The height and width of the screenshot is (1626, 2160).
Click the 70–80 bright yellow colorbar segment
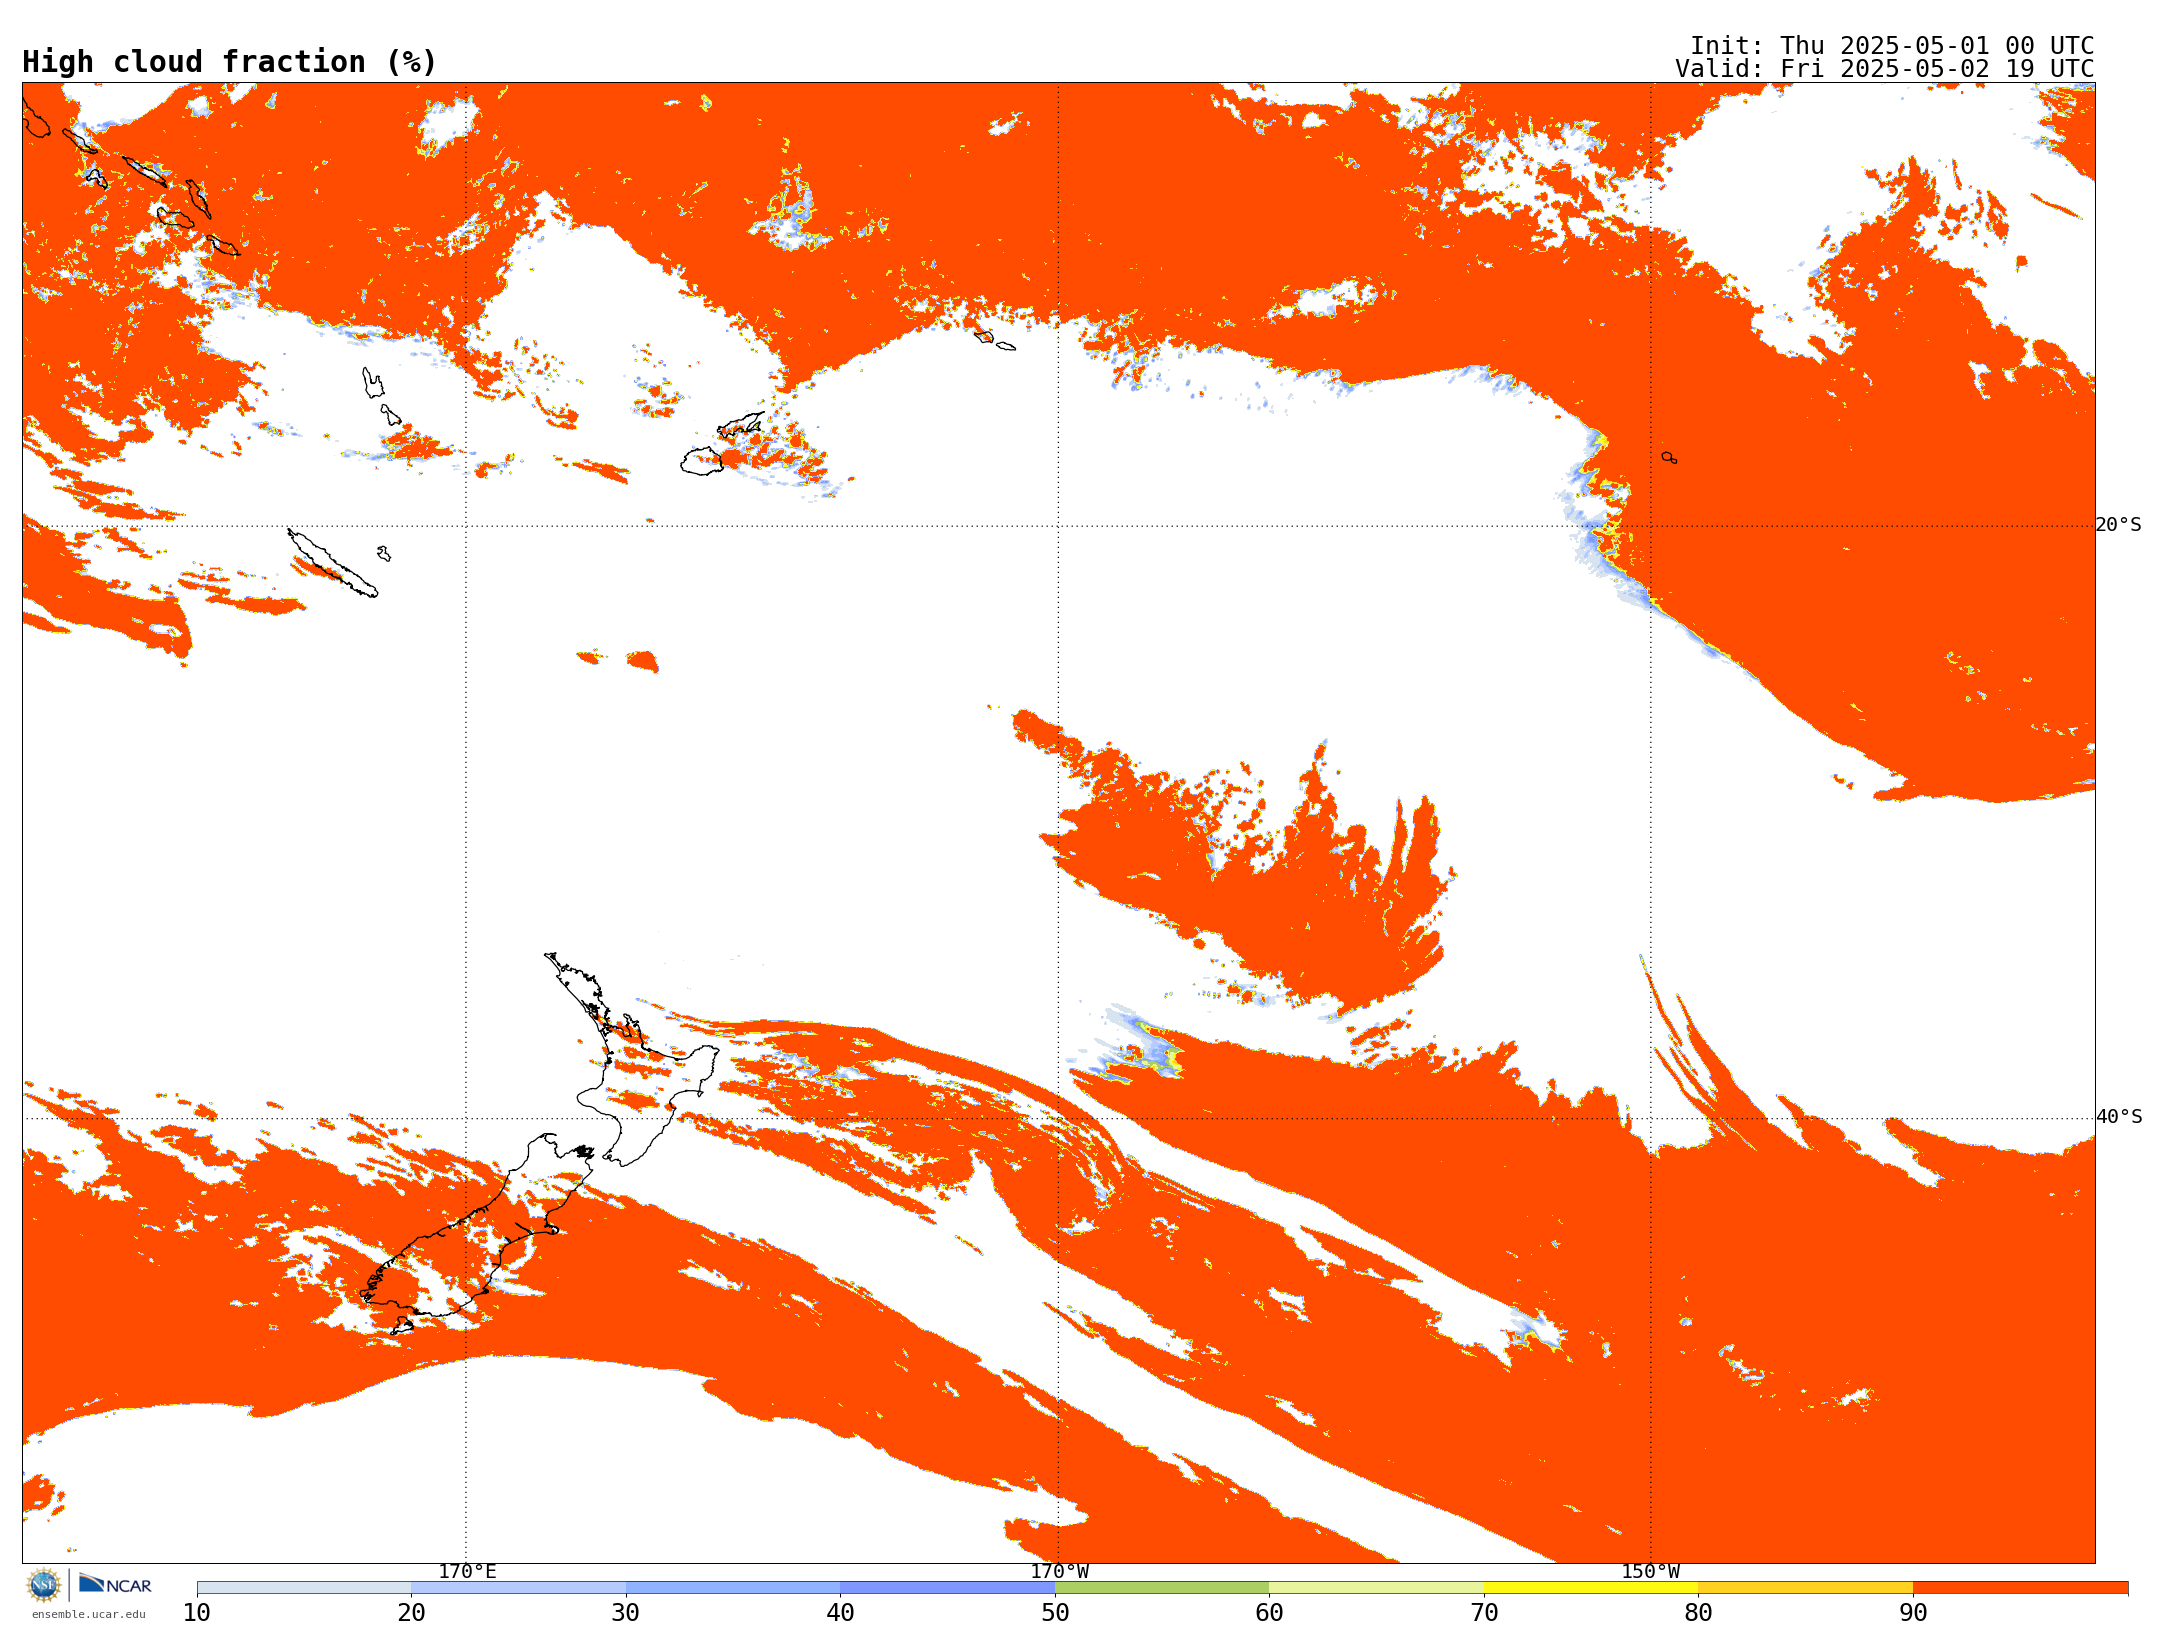1591,1588
